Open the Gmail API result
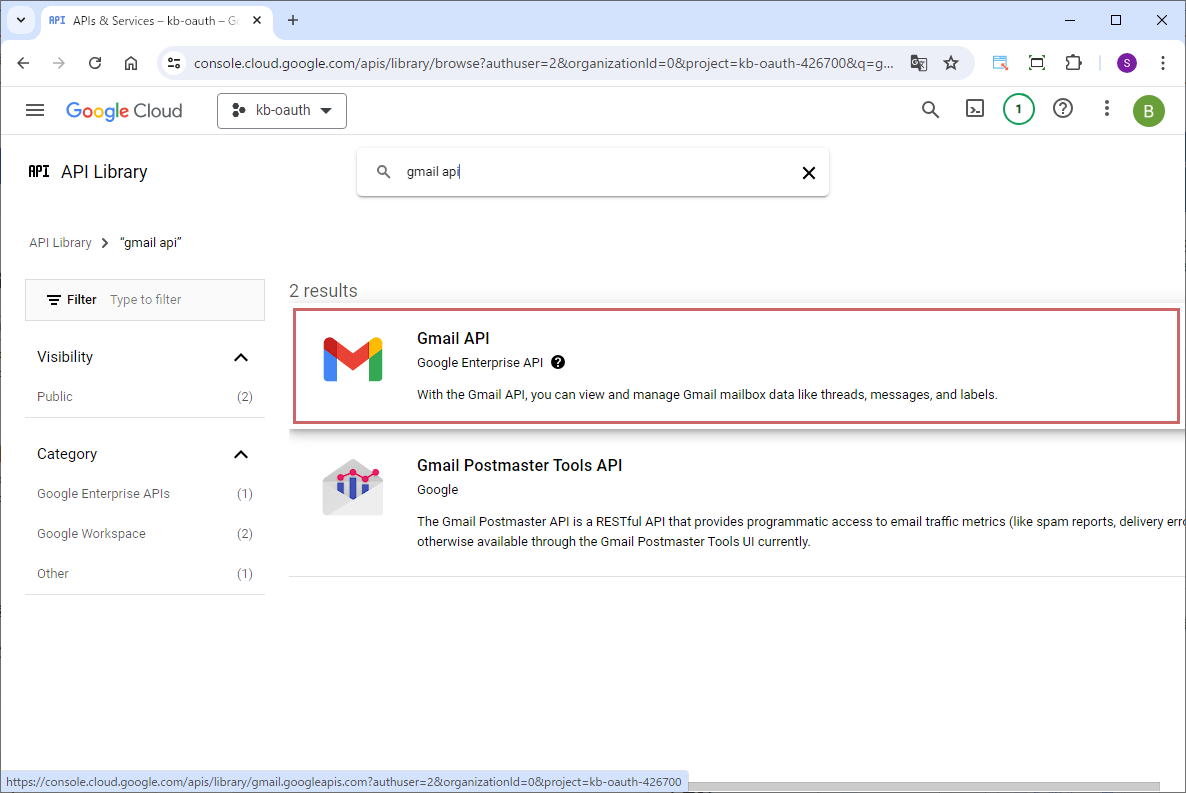 point(453,339)
